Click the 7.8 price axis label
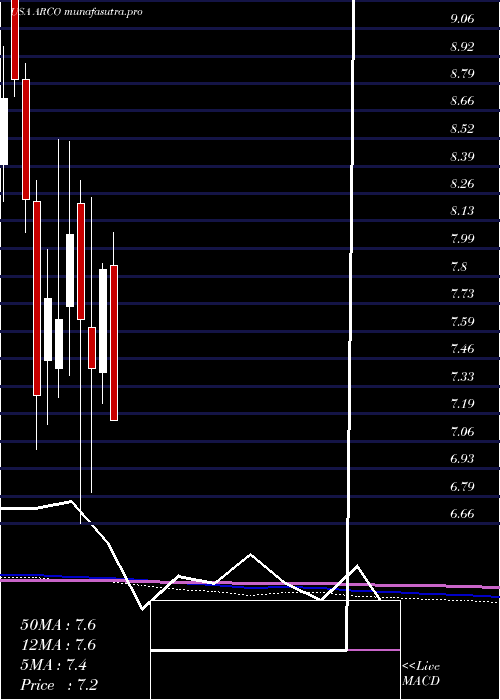The width and height of the screenshot is (500, 700). (x=459, y=267)
